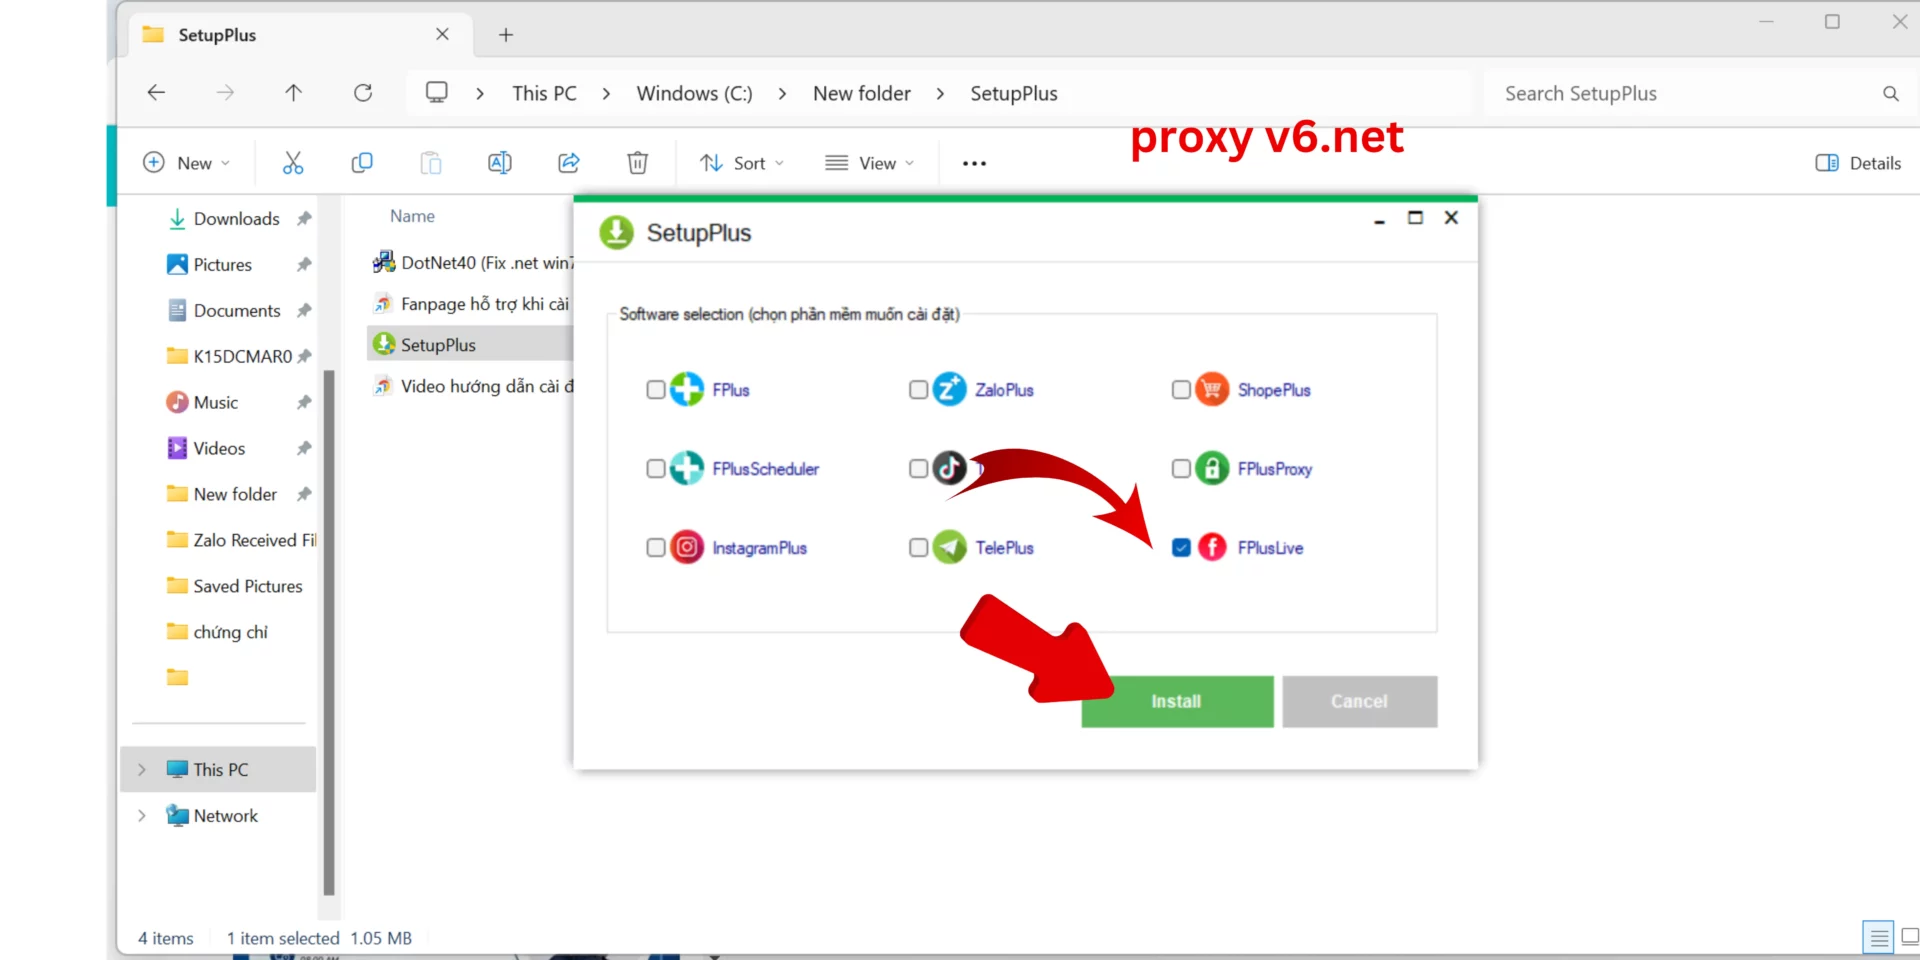The image size is (1920, 960).
Task: Click the Delete trash icon
Action: (x=638, y=163)
